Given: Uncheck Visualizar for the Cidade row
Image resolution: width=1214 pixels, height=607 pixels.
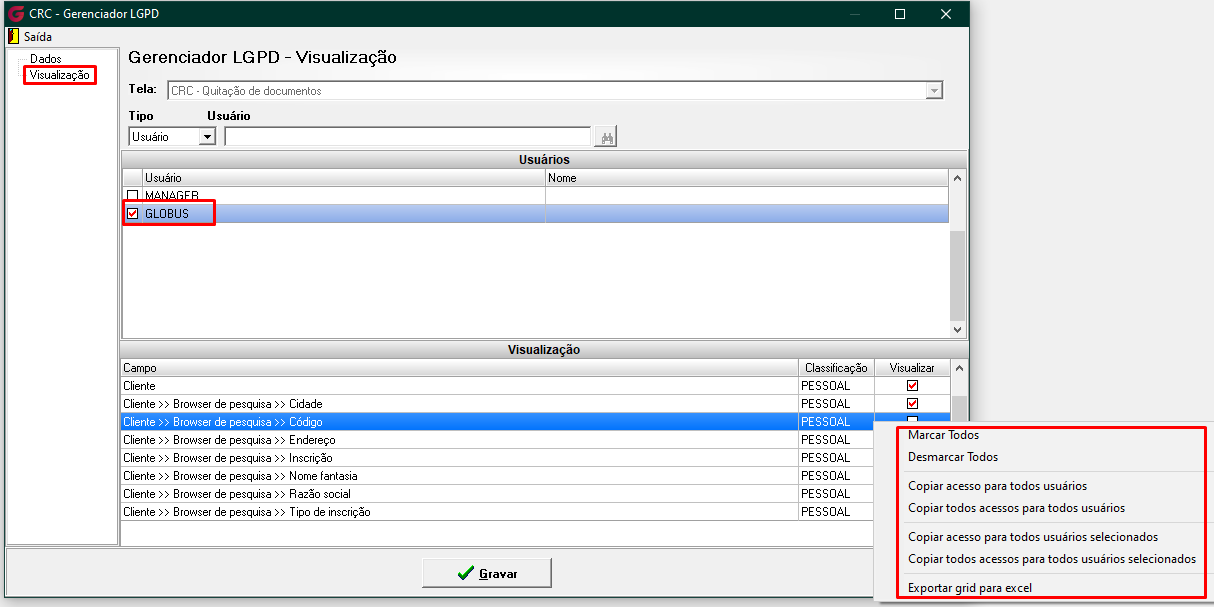Looking at the screenshot, I should (x=912, y=403).
